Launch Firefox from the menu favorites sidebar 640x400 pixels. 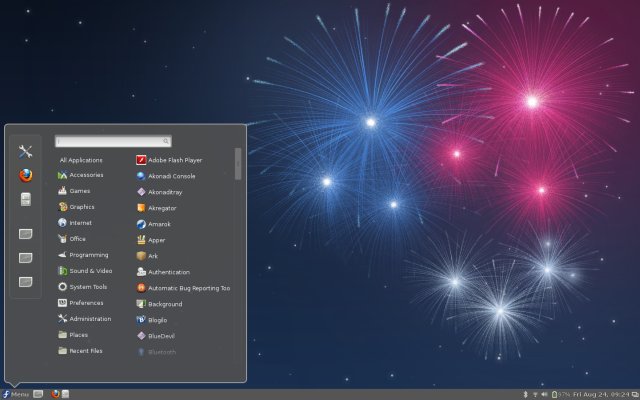tap(25, 176)
